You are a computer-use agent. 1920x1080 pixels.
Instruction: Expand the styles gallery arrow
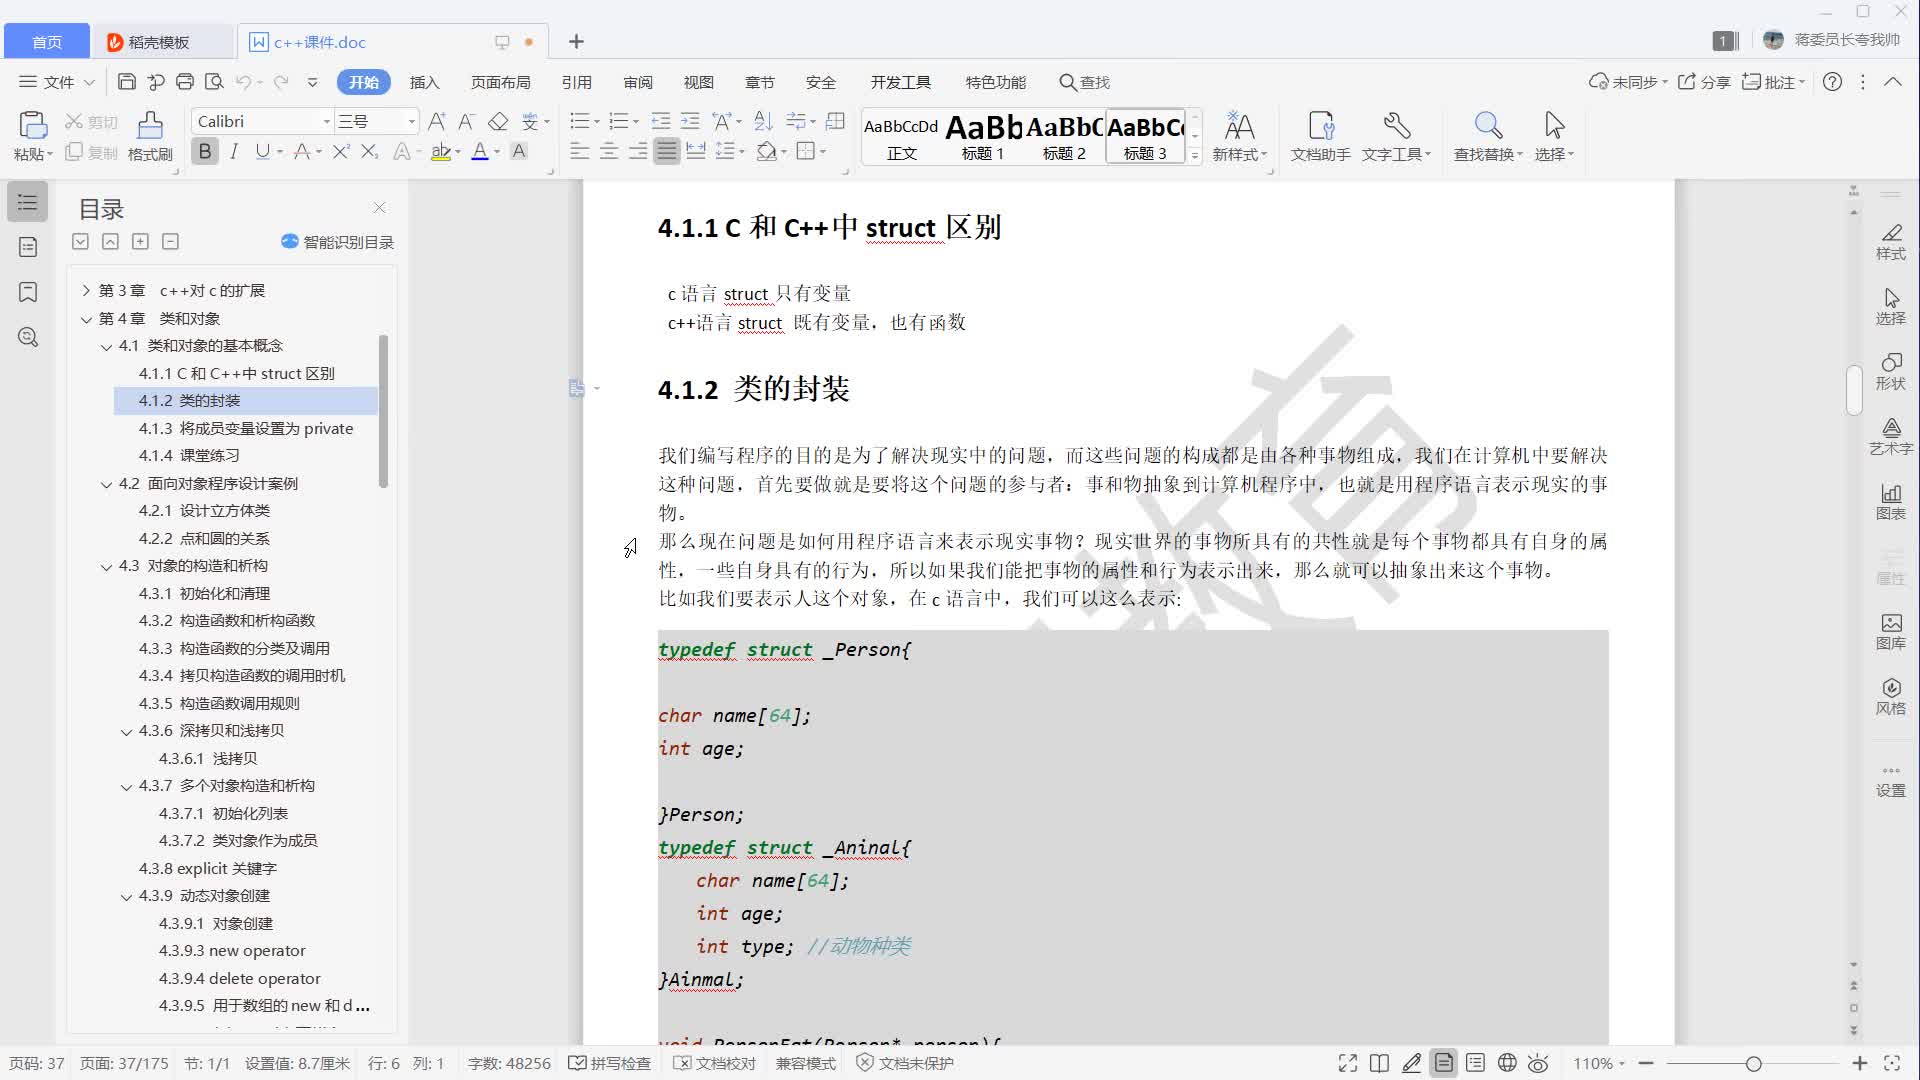point(1194,155)
